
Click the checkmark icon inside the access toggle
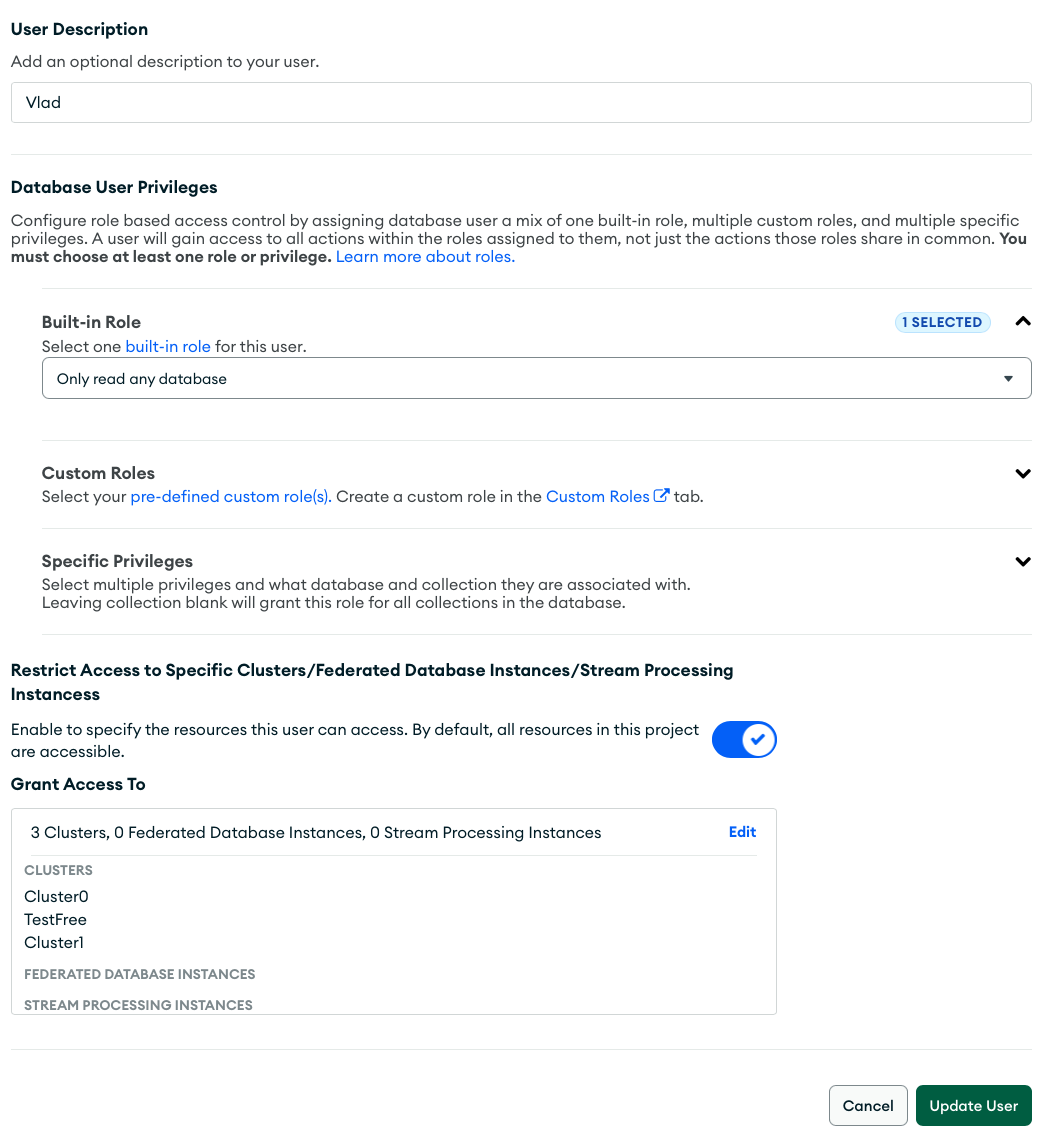(757, 738)
